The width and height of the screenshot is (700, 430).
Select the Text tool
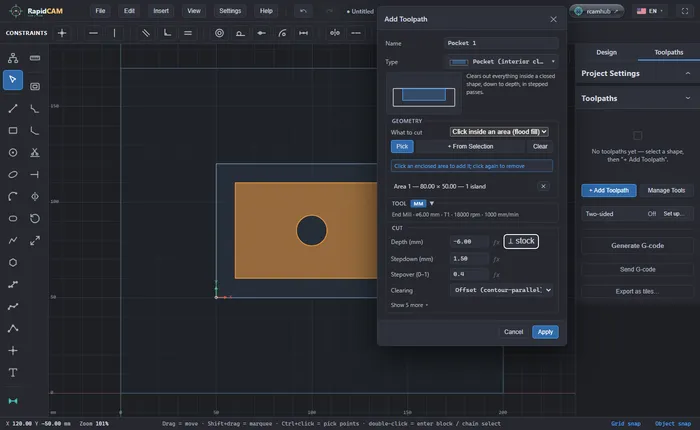tap(13, 372)
